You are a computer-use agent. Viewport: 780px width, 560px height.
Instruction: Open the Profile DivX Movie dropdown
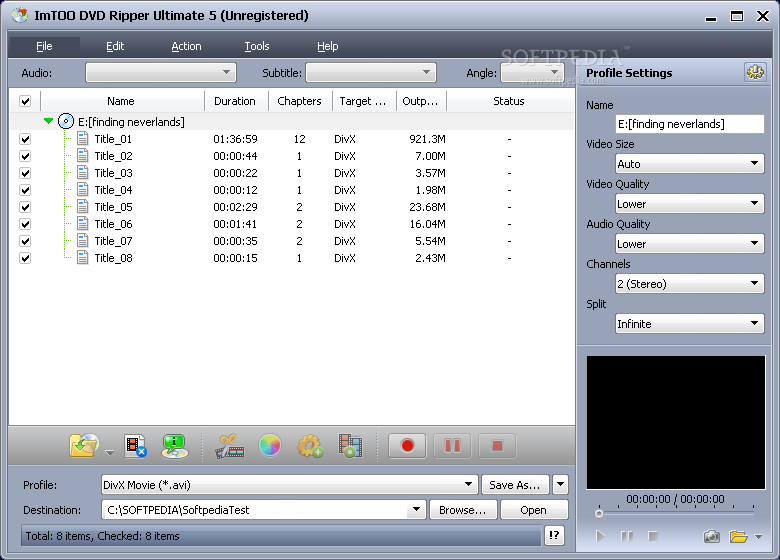290,484
